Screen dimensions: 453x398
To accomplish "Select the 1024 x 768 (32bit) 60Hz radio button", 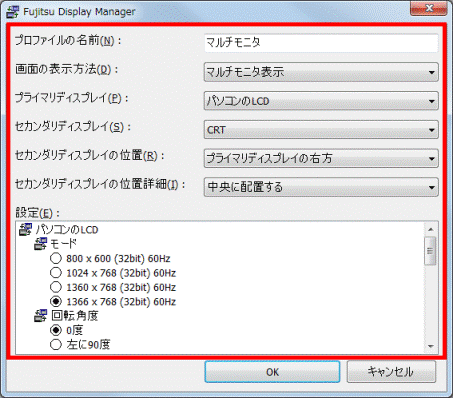I will pyautogui.click(x=56, y=273).
